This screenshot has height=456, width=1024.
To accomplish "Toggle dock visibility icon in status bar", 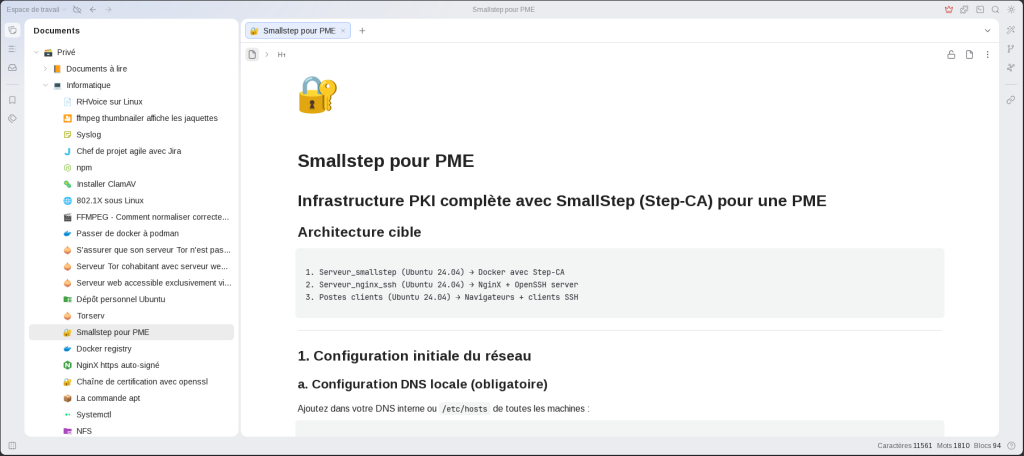I will click(12, 446).
